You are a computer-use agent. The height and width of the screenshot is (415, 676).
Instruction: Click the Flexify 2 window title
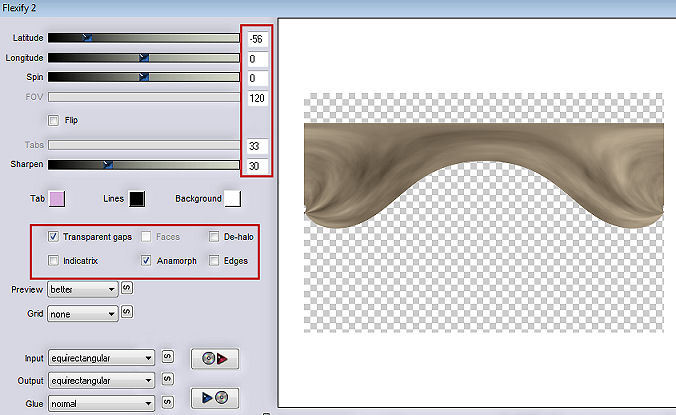coord(19,8)
